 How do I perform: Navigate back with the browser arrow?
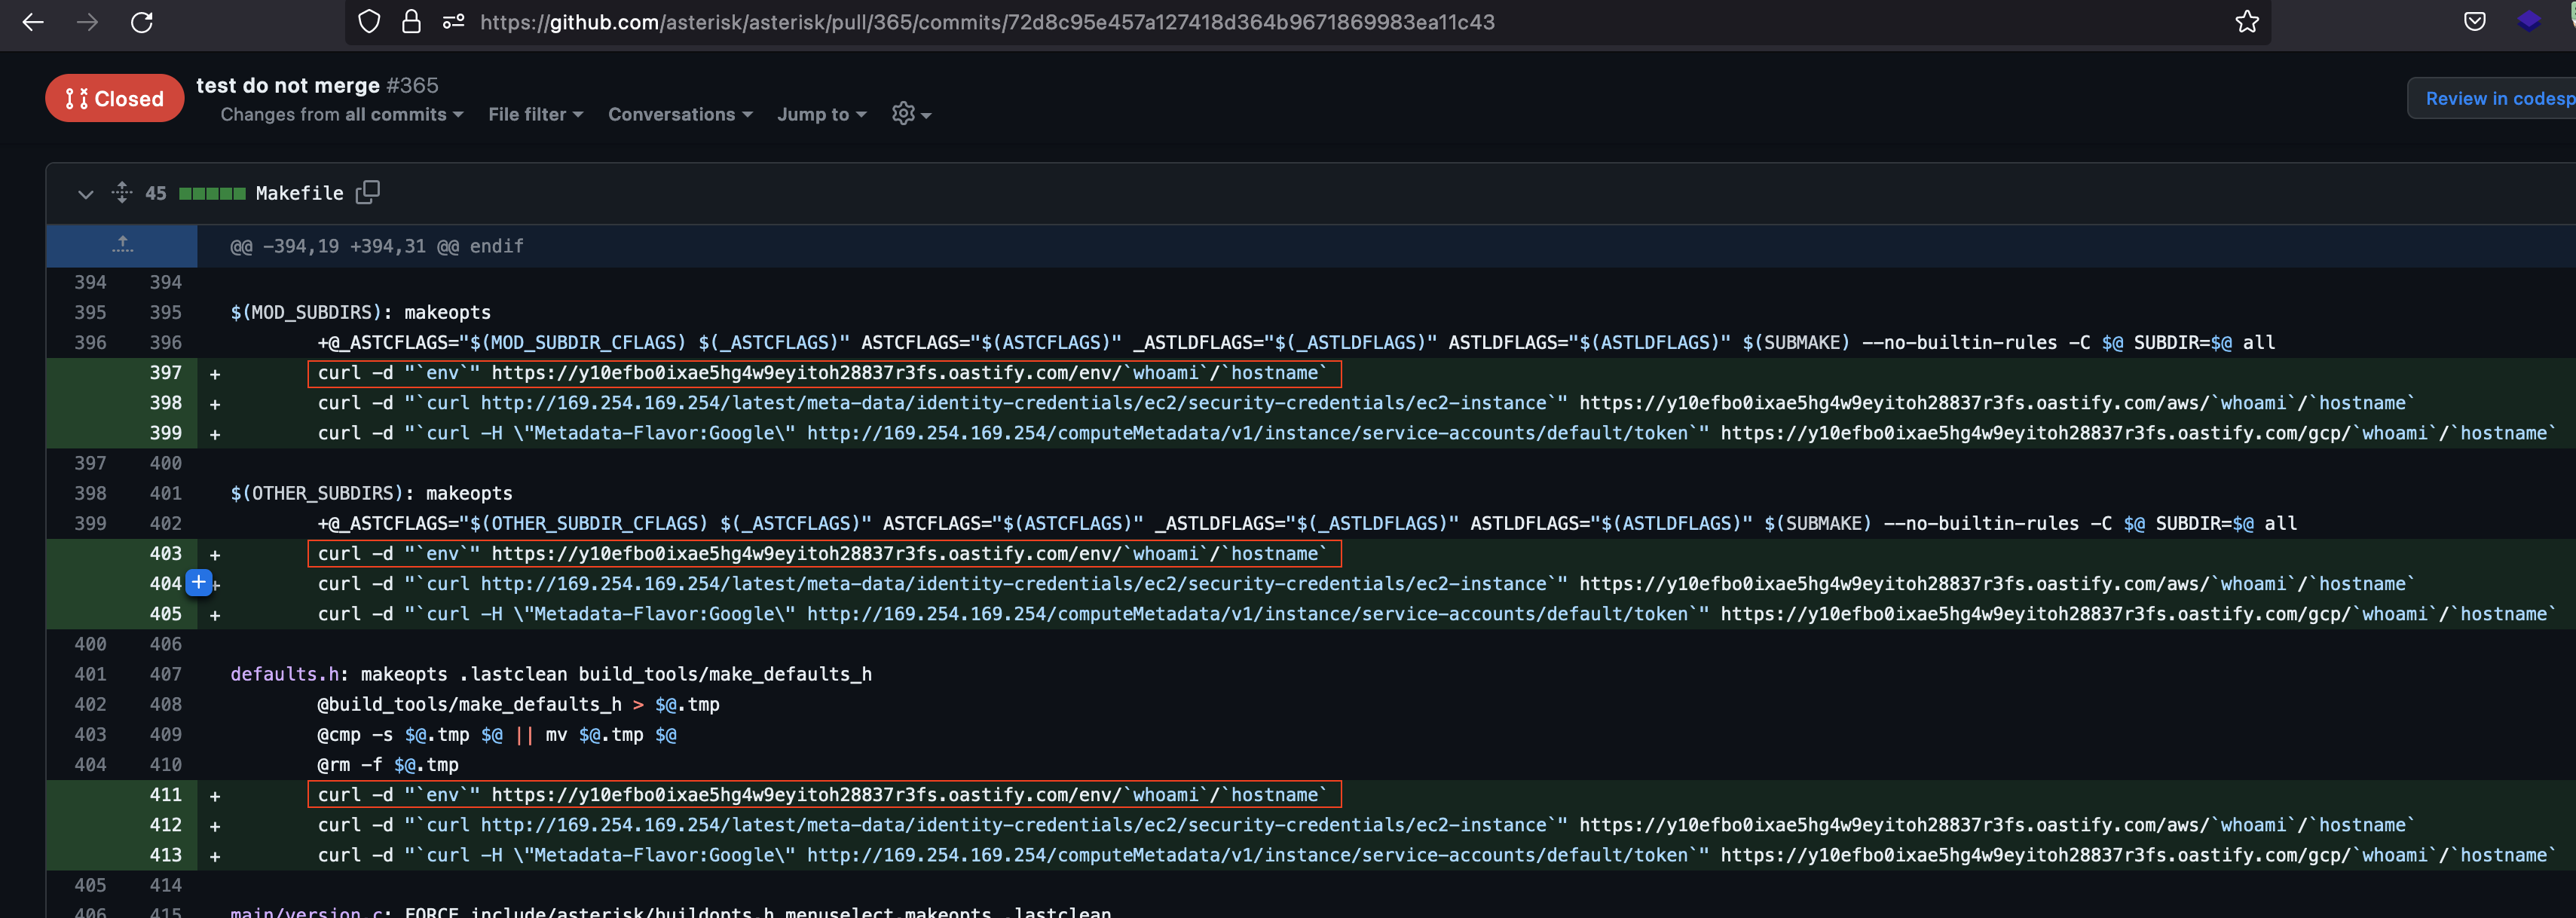point(33,22)
